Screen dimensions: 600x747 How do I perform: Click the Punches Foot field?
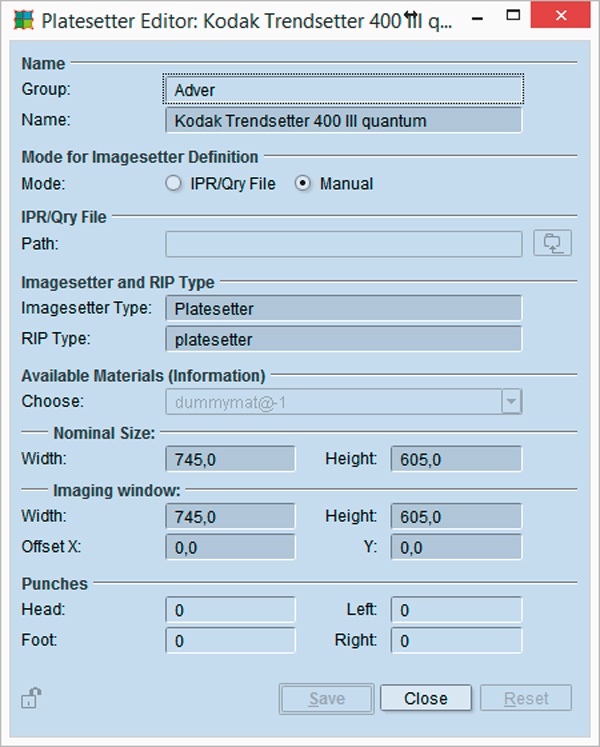(x=230, y=640)
